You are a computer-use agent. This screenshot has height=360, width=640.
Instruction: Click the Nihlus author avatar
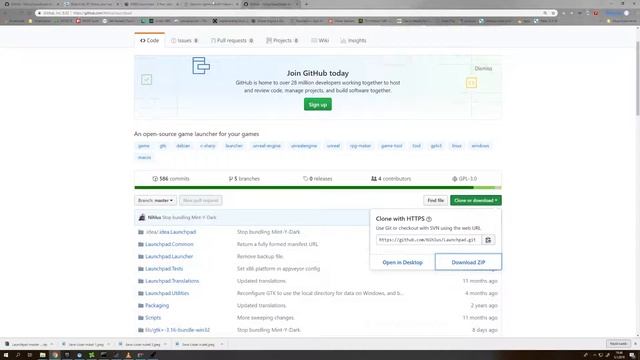[x=142, y=217]
